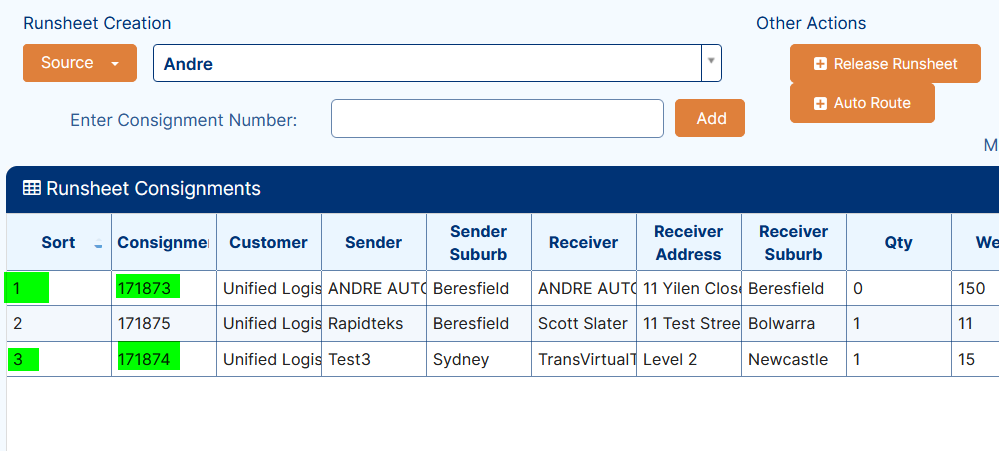Click the Qty column header
999x451 pixels.
898,242
